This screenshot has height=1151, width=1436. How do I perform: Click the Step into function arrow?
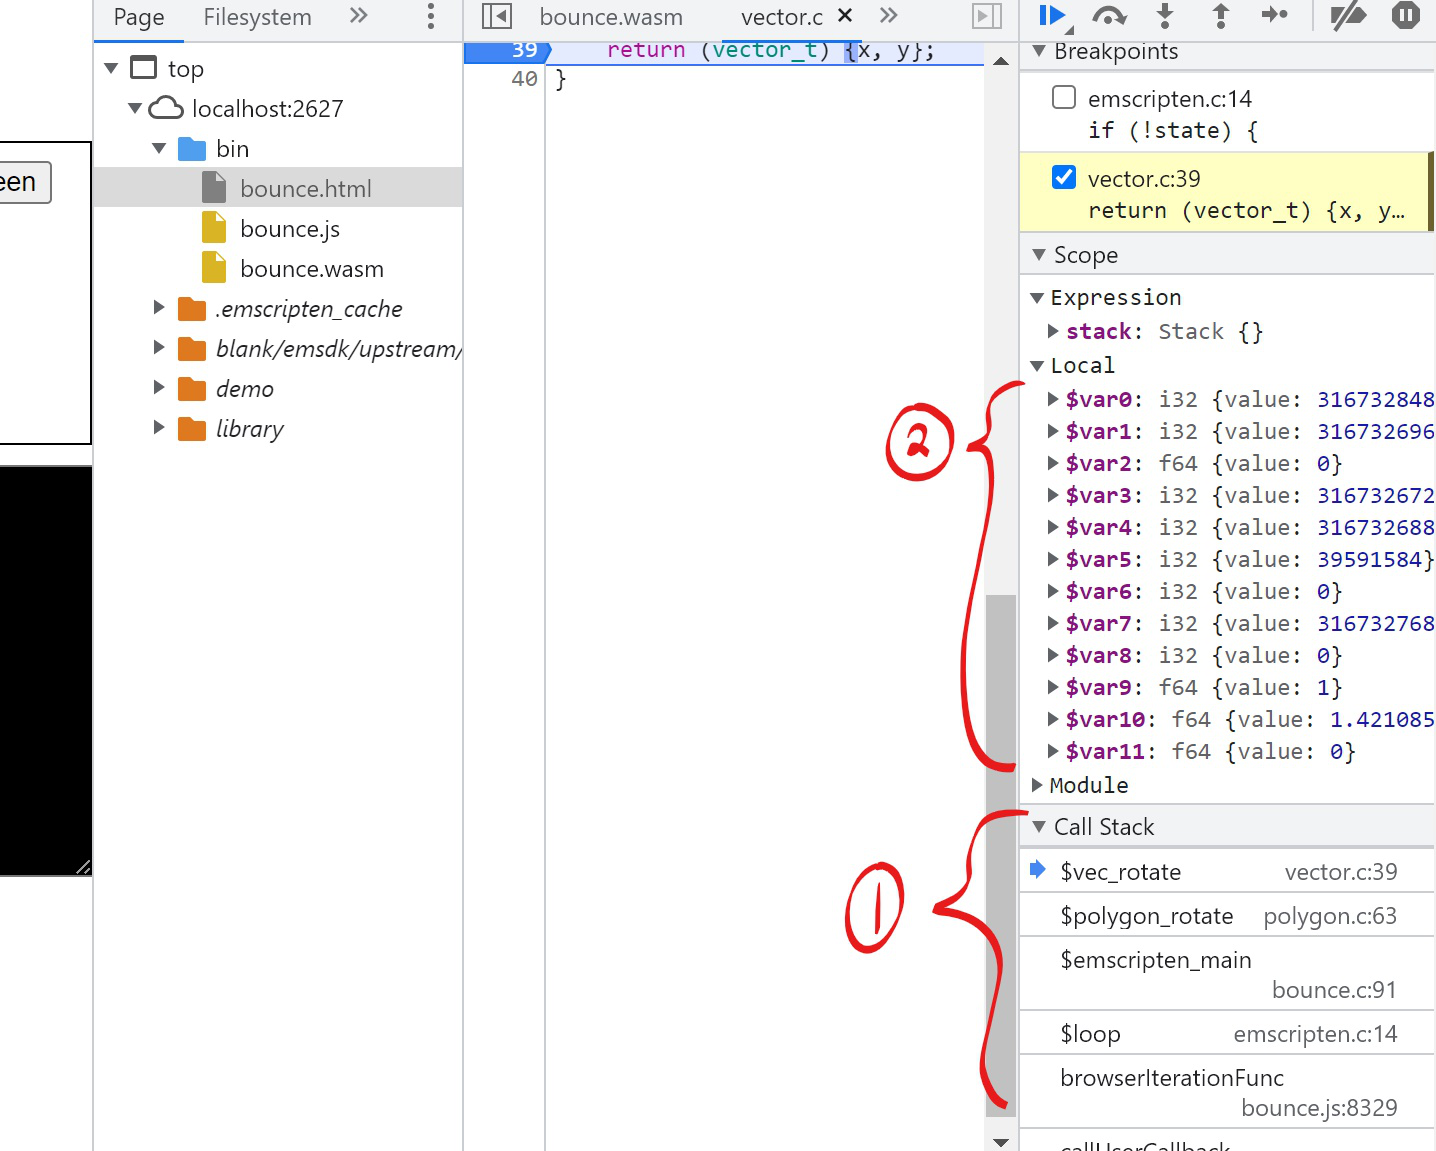pos(1165,15)
